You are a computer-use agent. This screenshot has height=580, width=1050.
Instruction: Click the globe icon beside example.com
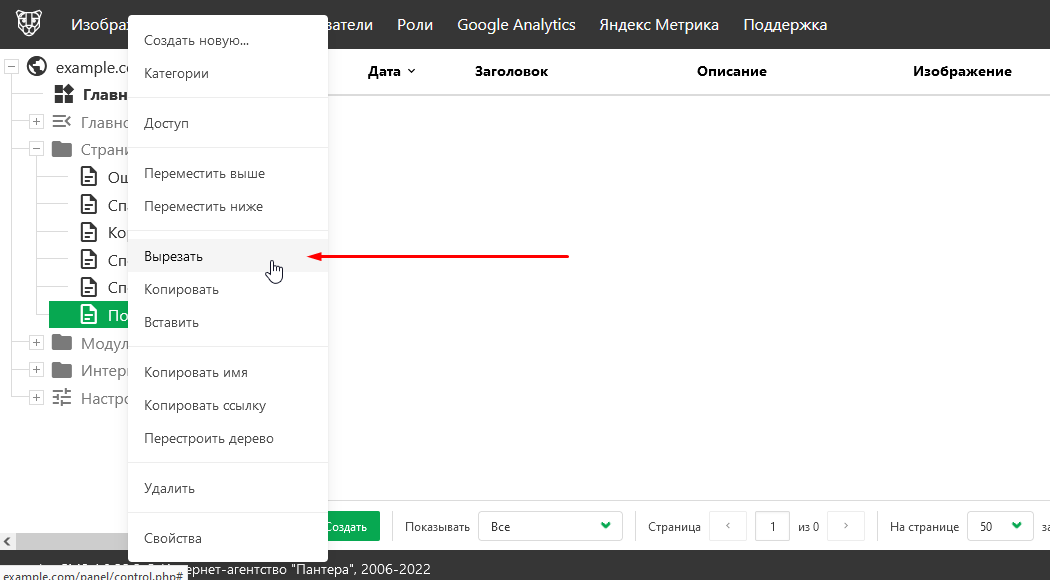click(38, 67)
